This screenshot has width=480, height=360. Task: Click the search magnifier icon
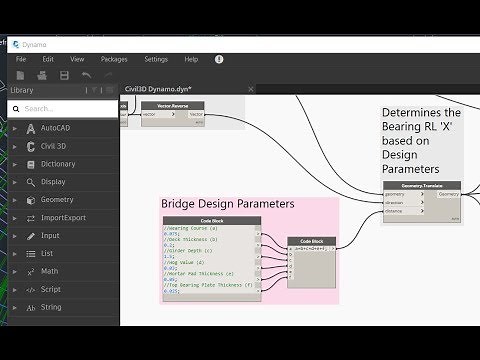pos(16,109)
